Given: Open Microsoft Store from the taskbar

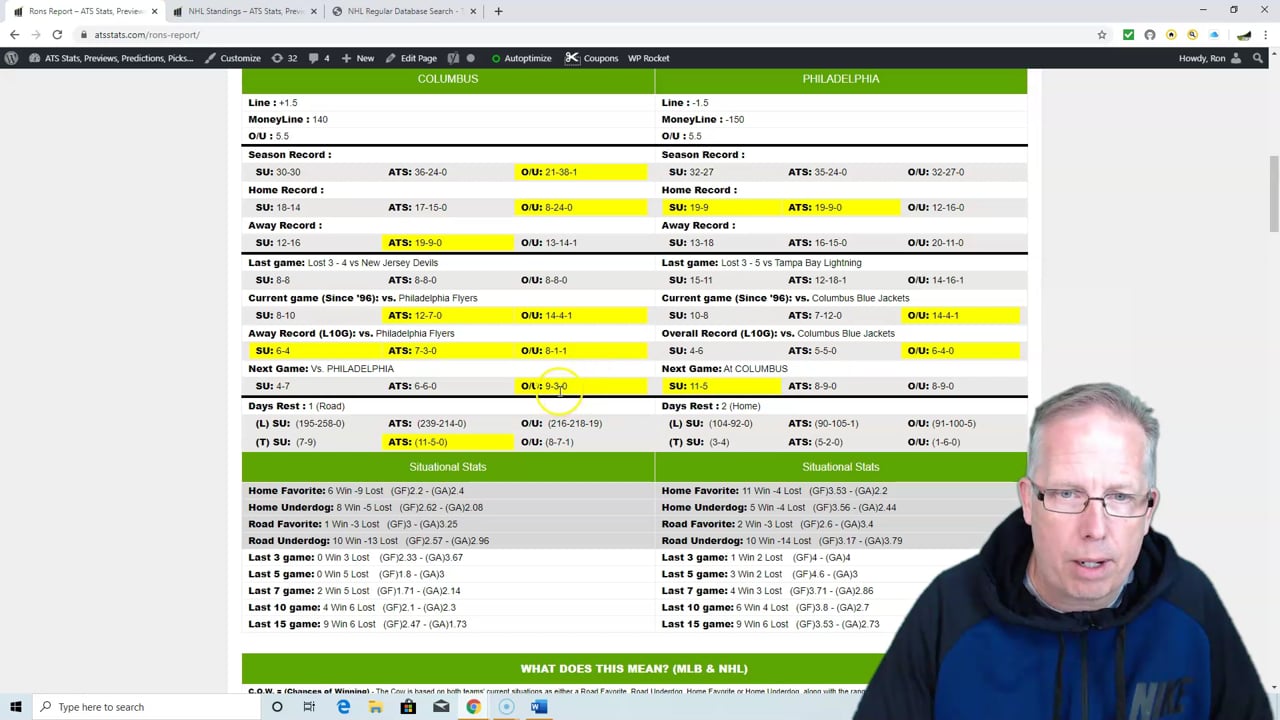Looking at the screenshot, I should 408,707.
